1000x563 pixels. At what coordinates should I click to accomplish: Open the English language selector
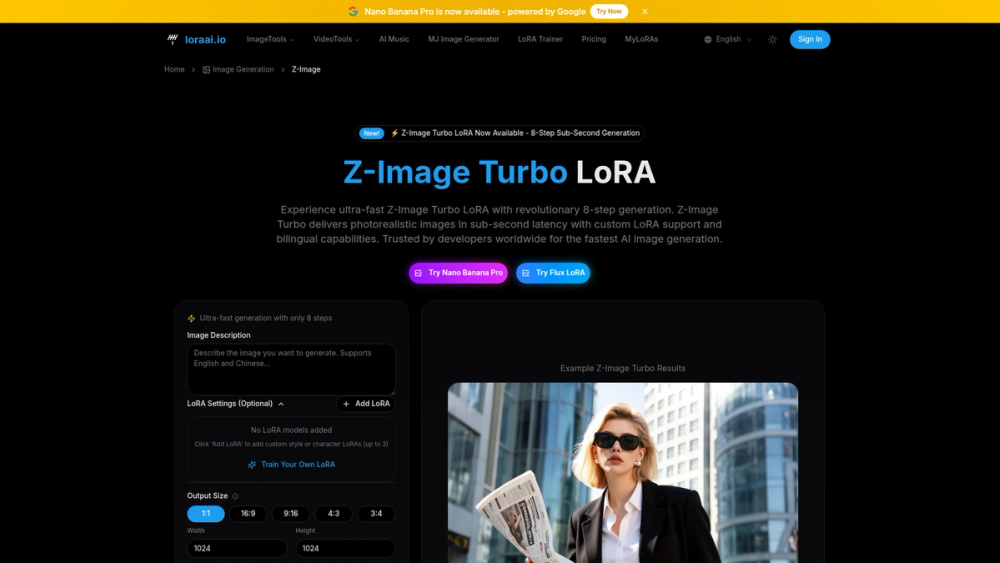coord(728,40)
